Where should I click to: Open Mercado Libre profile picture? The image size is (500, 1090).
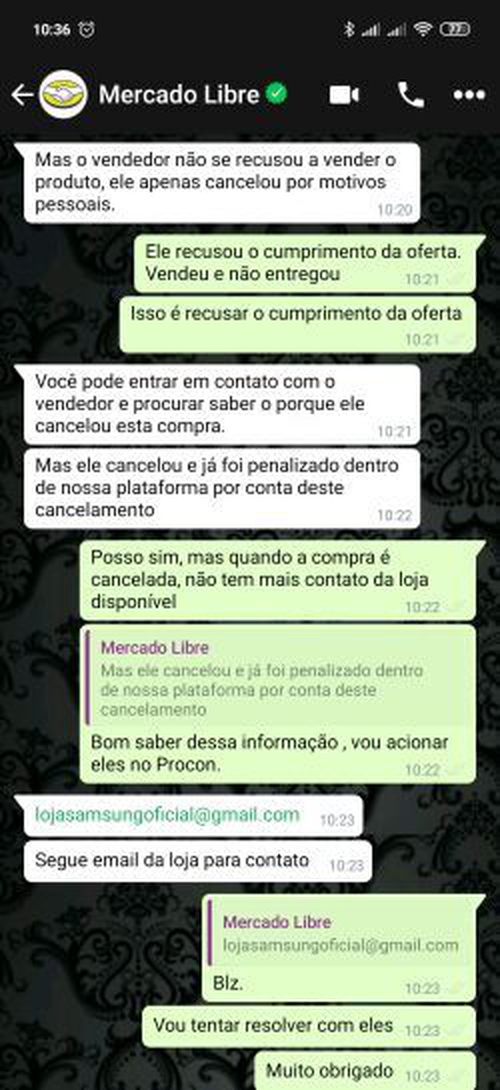[63, 95]
